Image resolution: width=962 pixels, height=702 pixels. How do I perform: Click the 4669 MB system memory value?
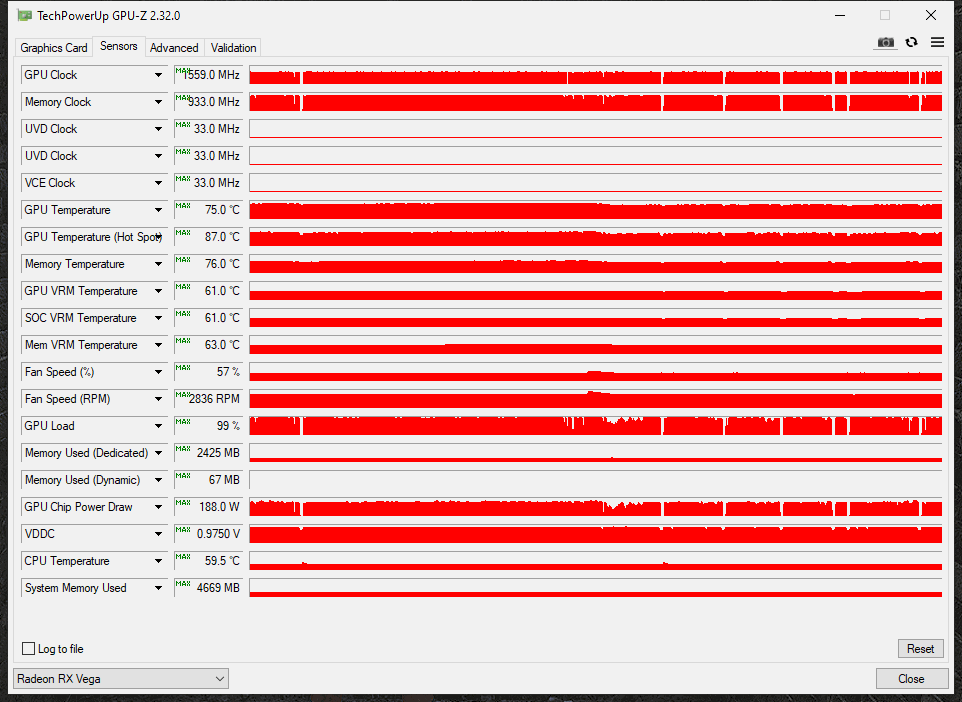point(209,588)
